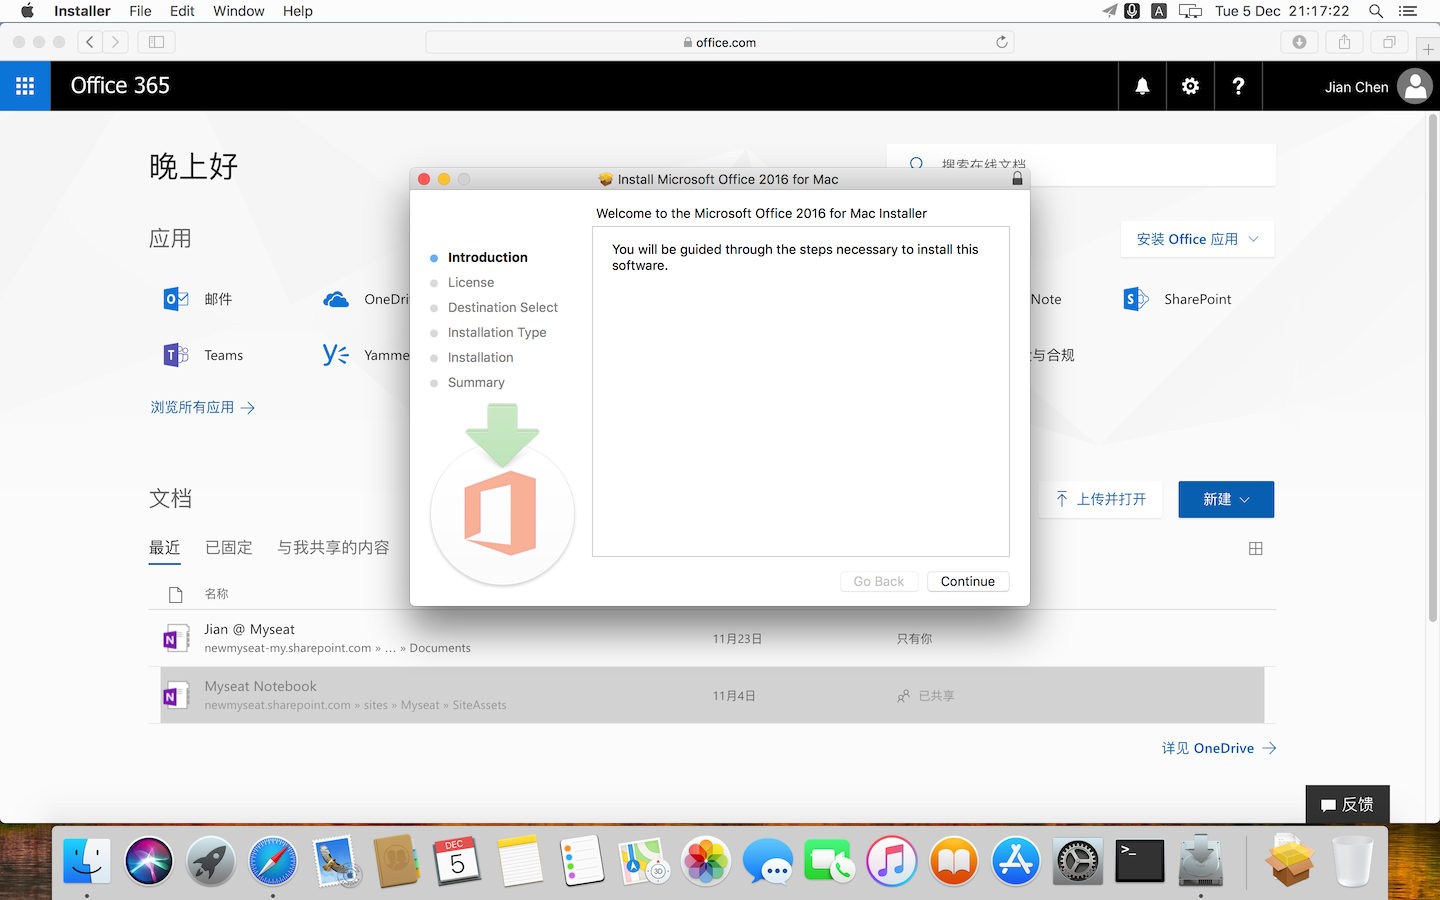Image resolution: width=1440 pixels, height=900 pixels.
Task: Click the online document search field
Action: [1081, 164]
